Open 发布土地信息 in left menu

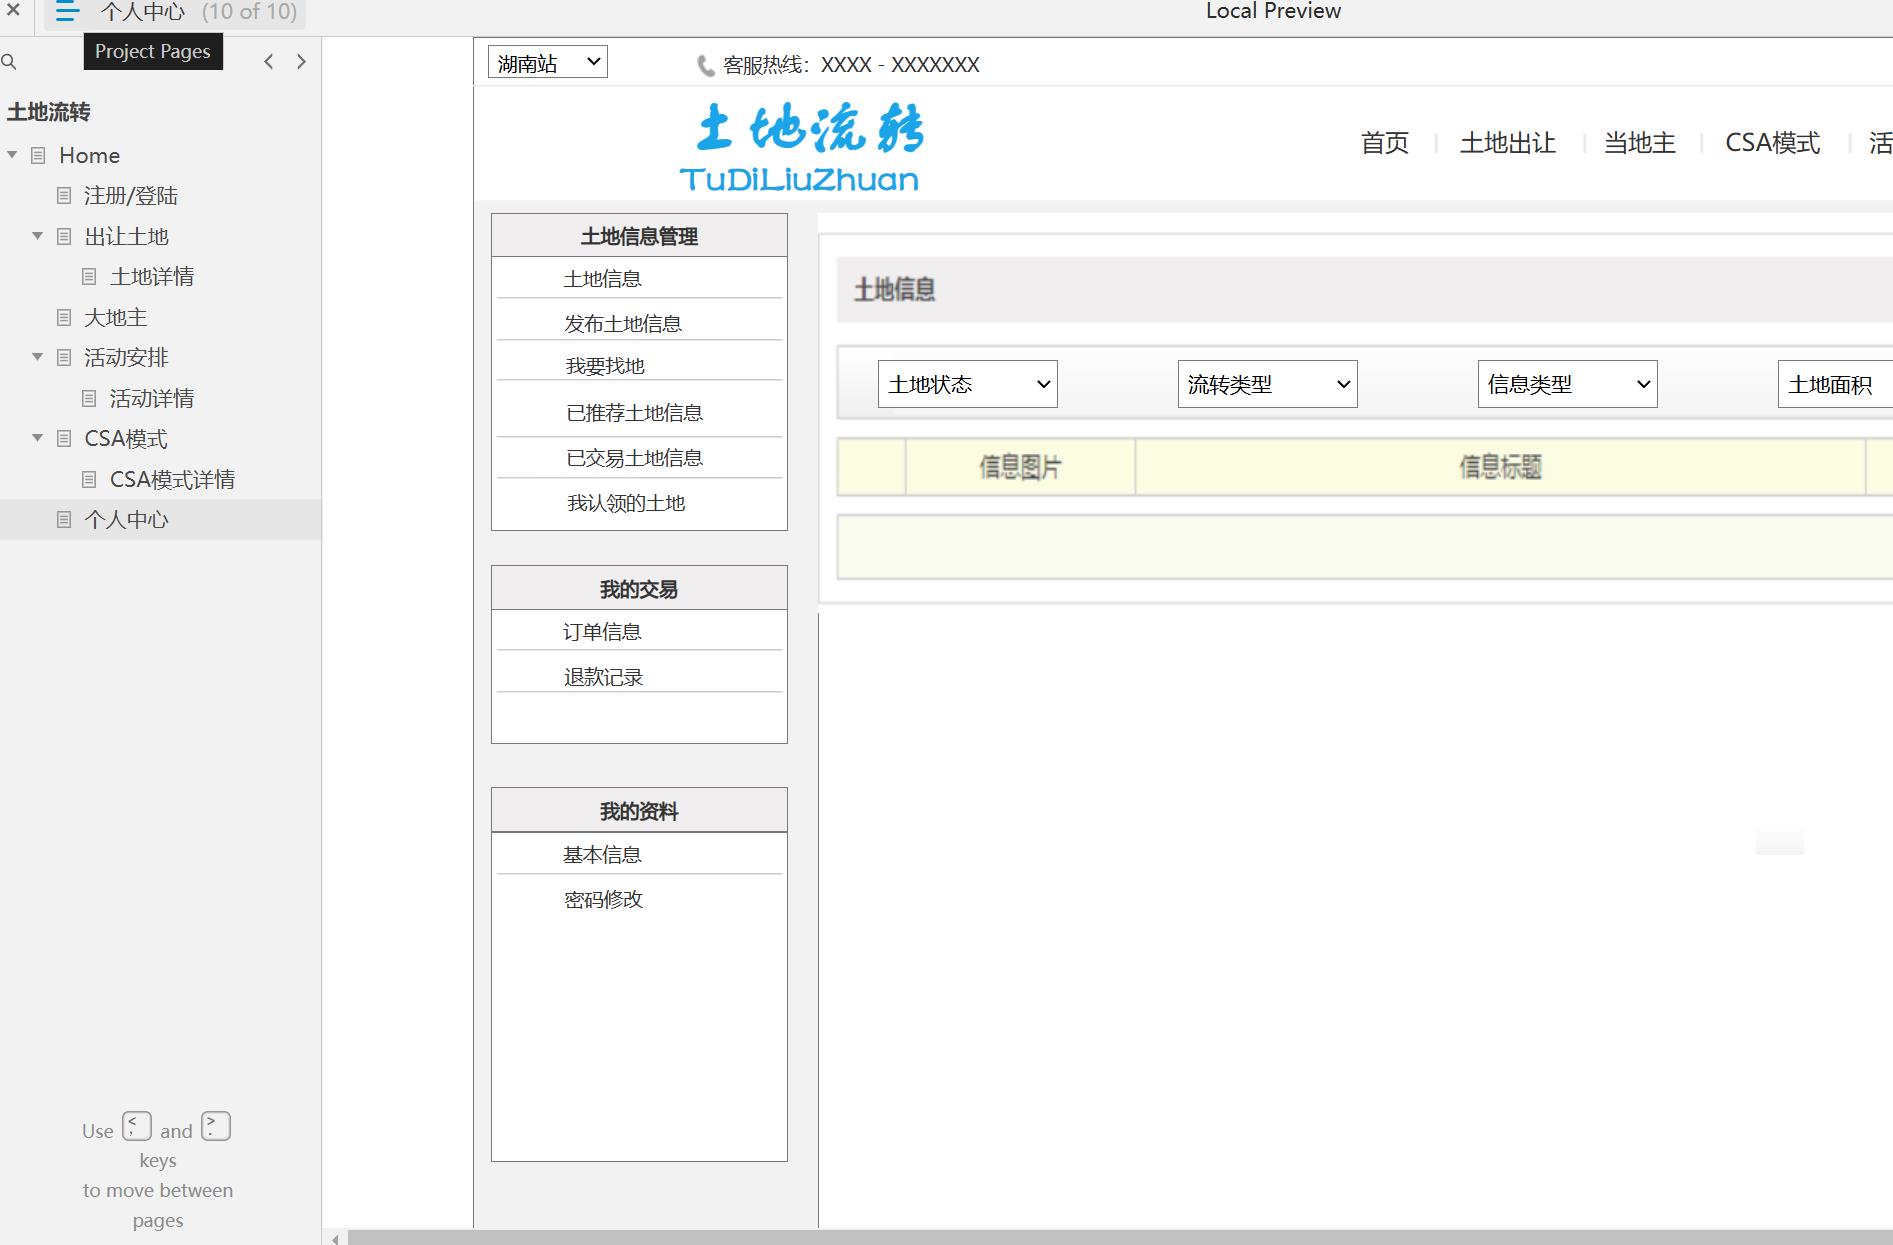pyautogui.click(x=623, y=324)
